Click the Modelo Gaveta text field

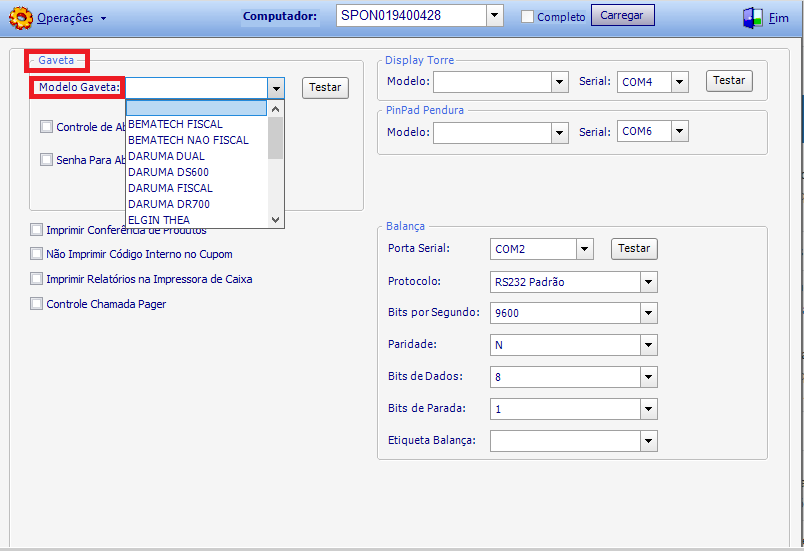click(x=196, y=88)
